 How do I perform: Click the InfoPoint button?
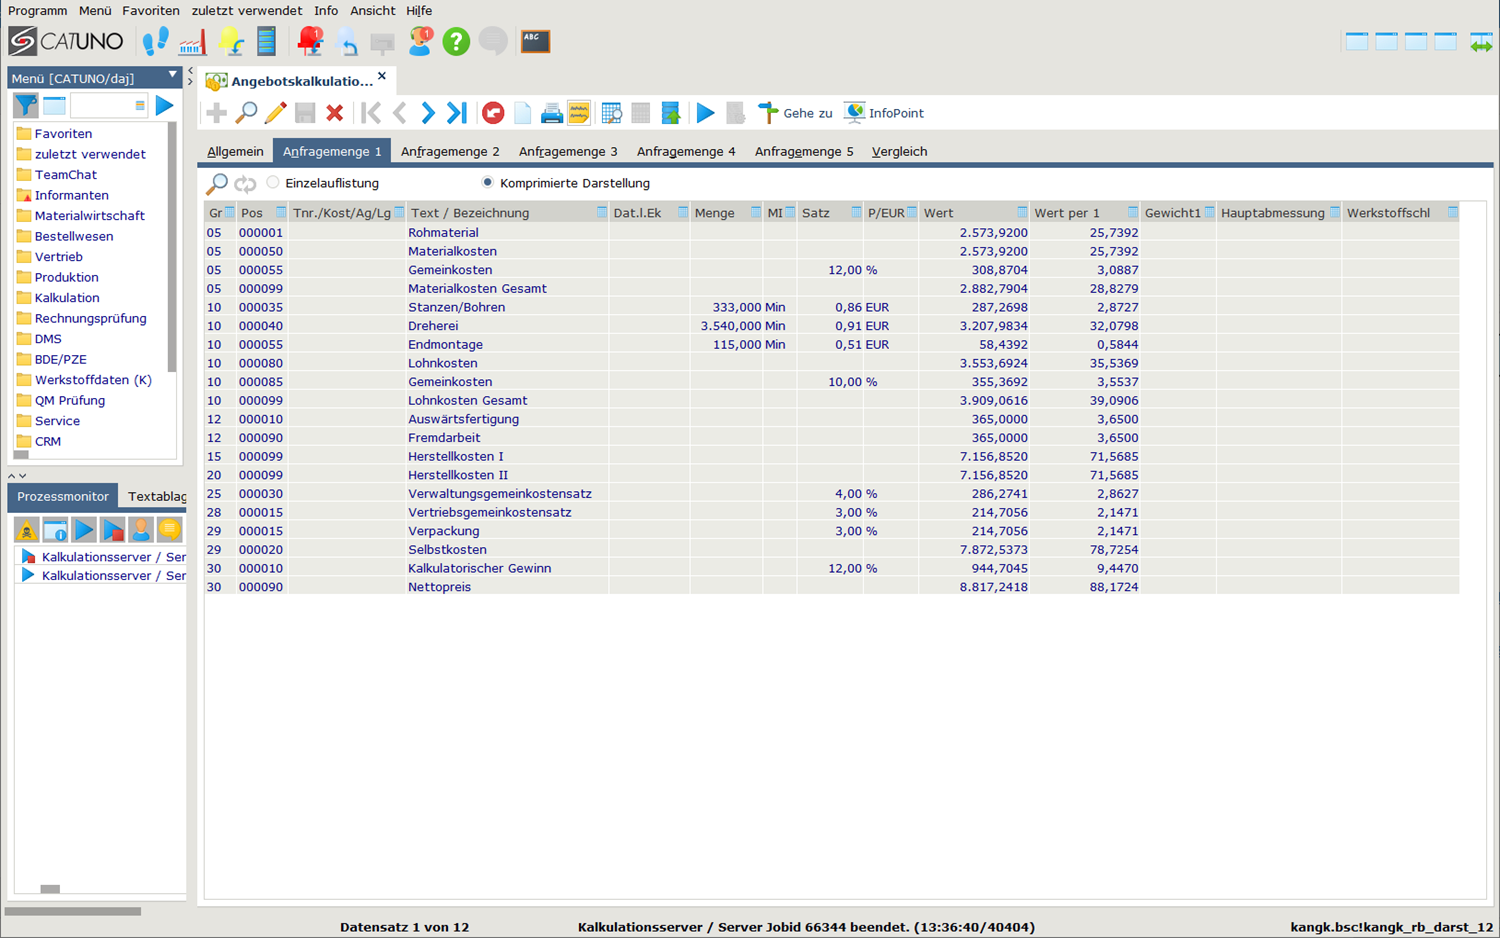tap(884, 113)
